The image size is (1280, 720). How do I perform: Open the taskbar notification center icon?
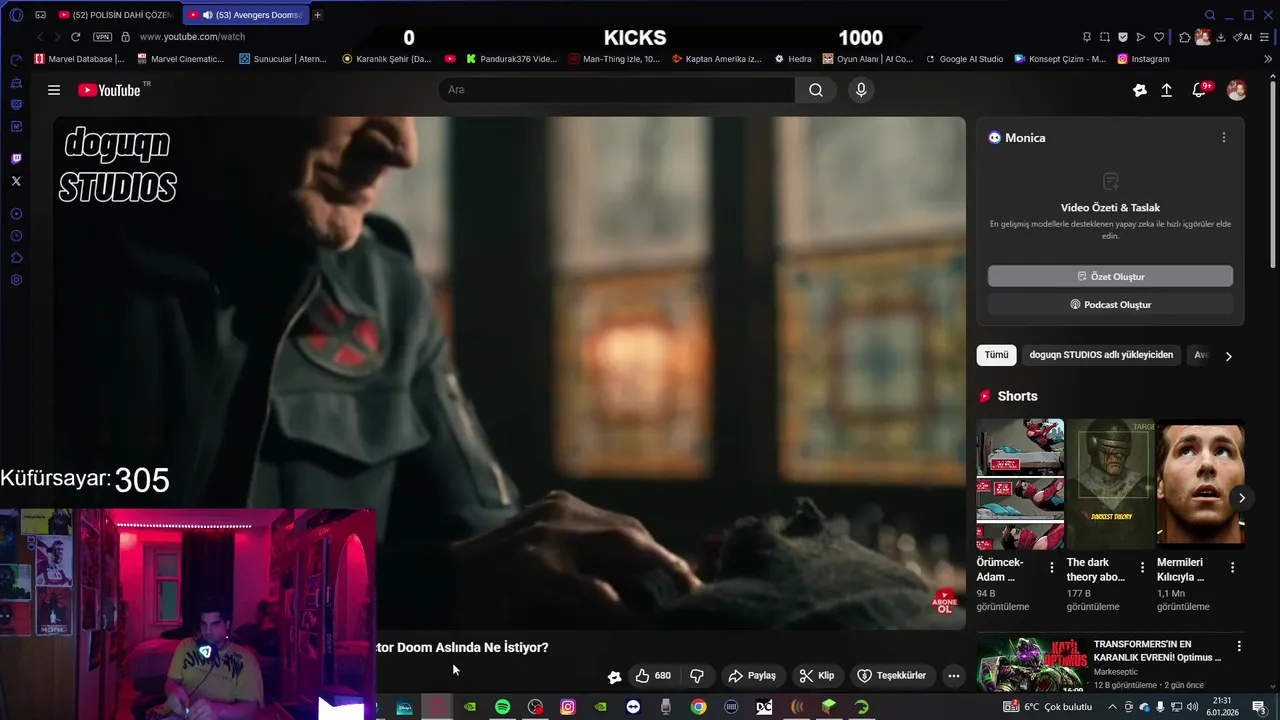[1259, 707]
